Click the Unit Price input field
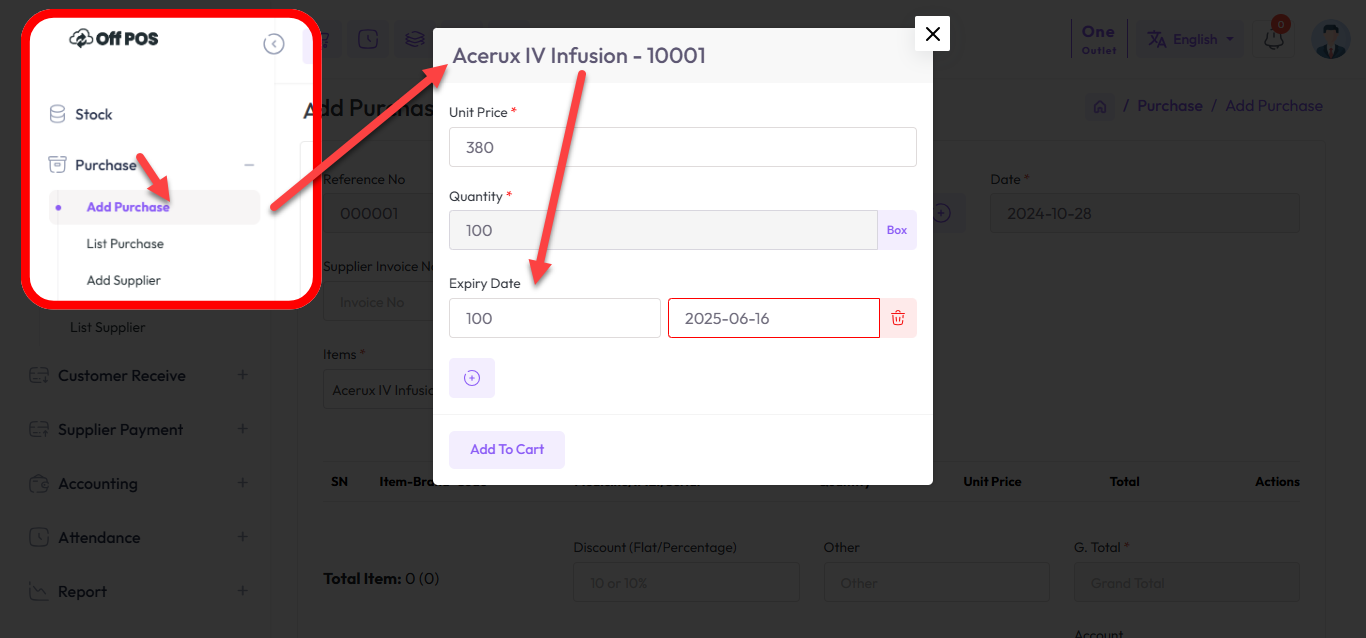Viewport: 1366px width, 638px height. click(682, 147)
